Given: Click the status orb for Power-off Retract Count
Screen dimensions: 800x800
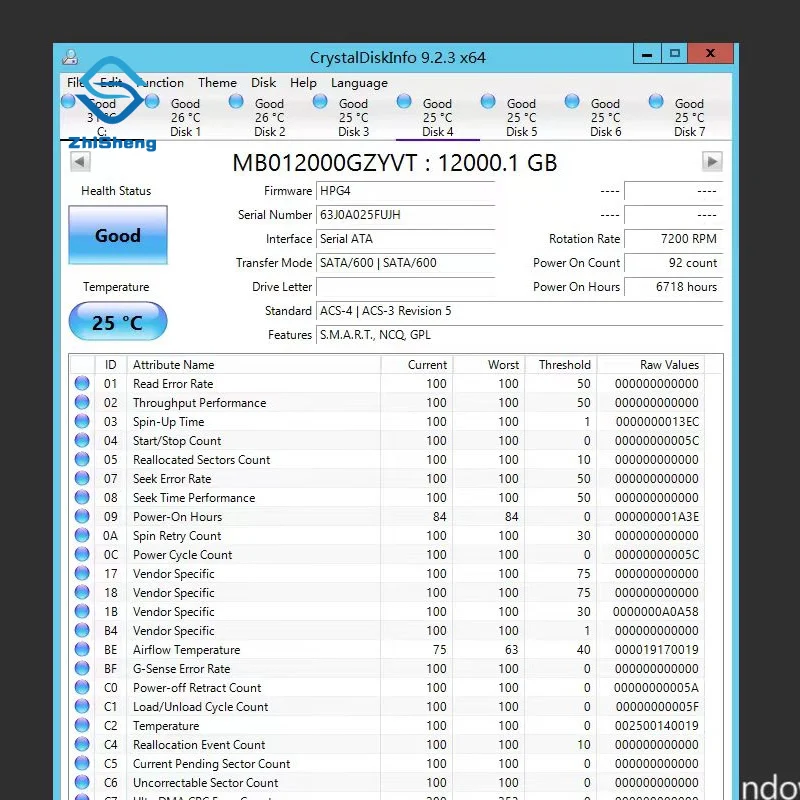Looking at the screenshot, I should click(82, 687).
